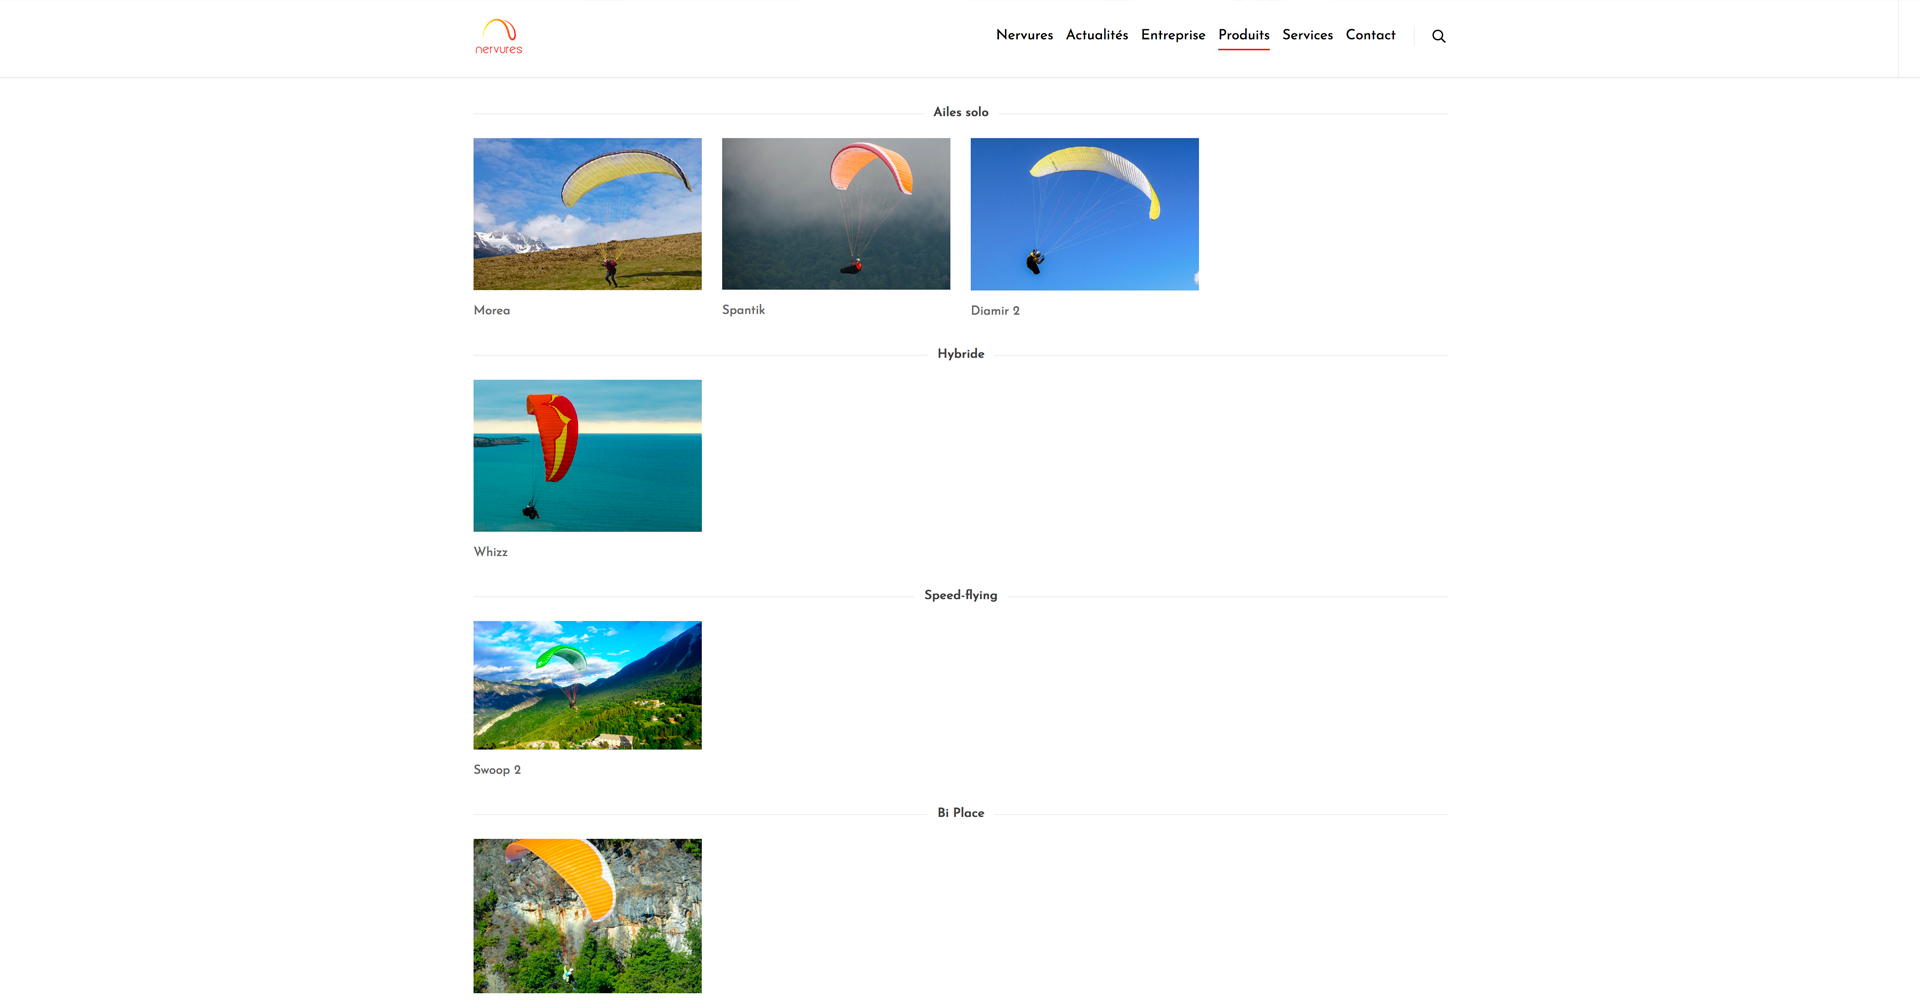Click the Diamir 2 product thumbnail

click(1084, 214)
